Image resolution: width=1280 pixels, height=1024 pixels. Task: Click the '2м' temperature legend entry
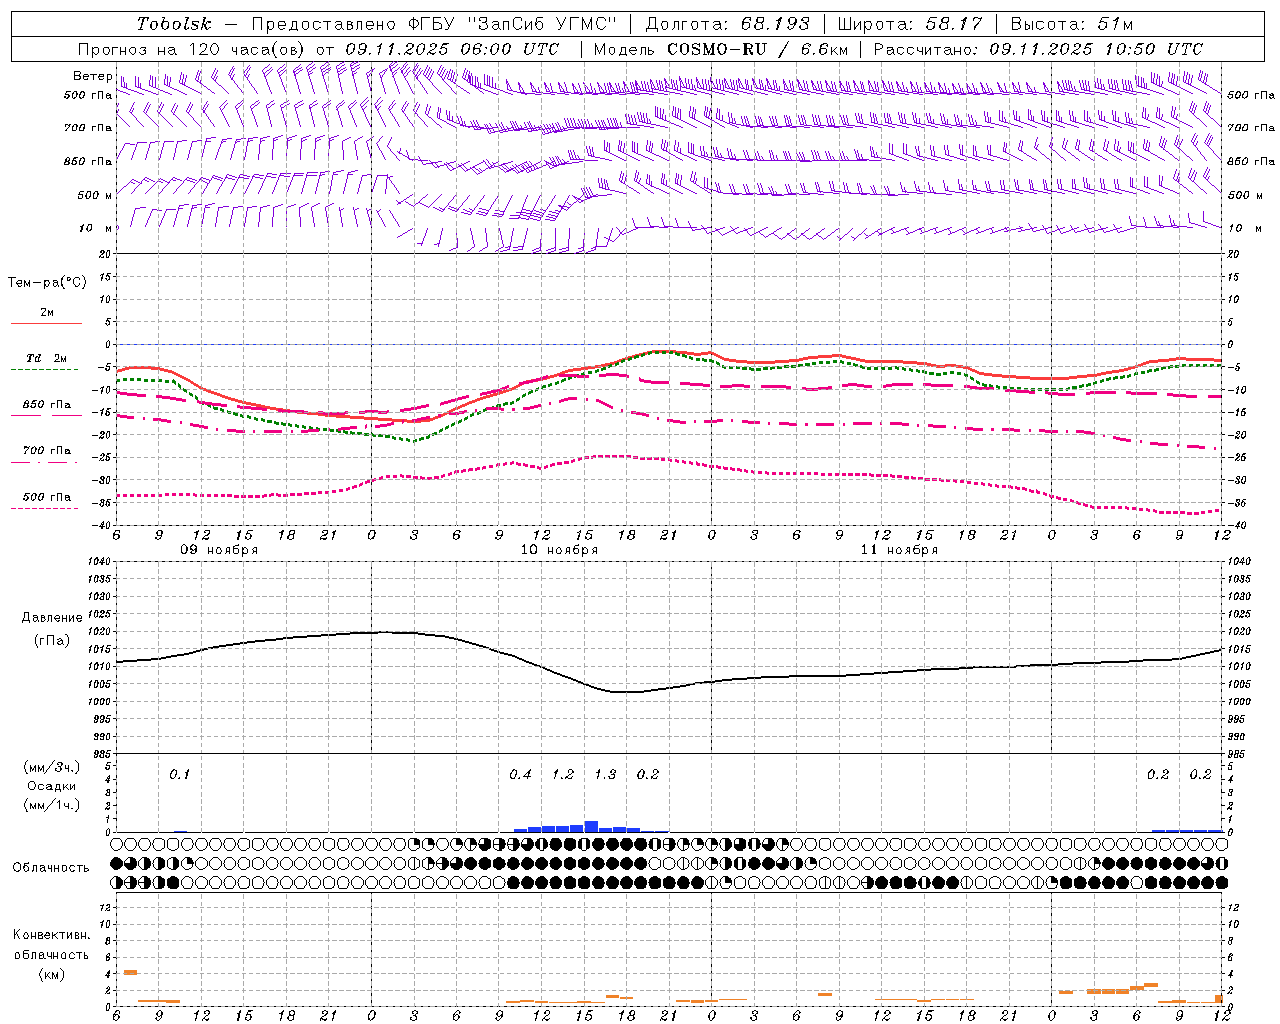[x=47, y=313]
